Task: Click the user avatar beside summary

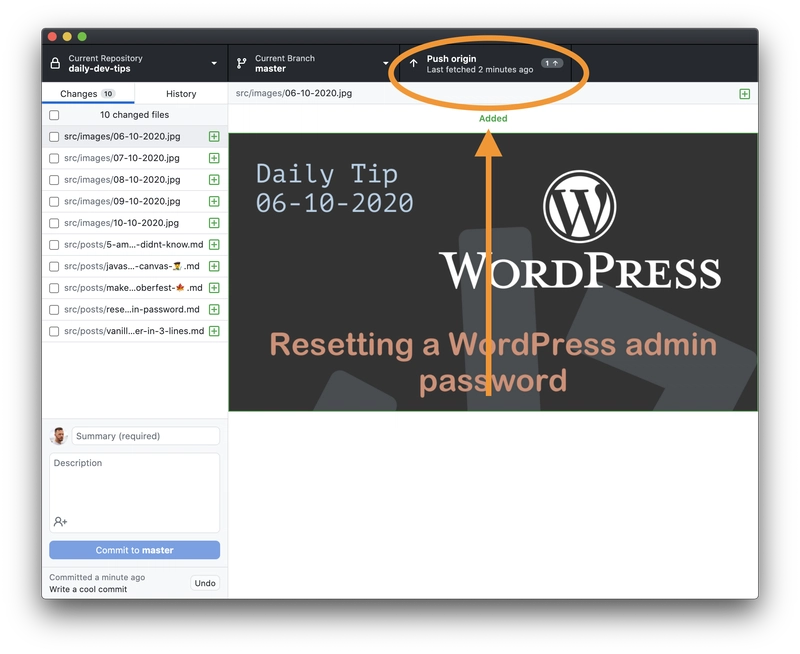Action: (x=59, y=436)
